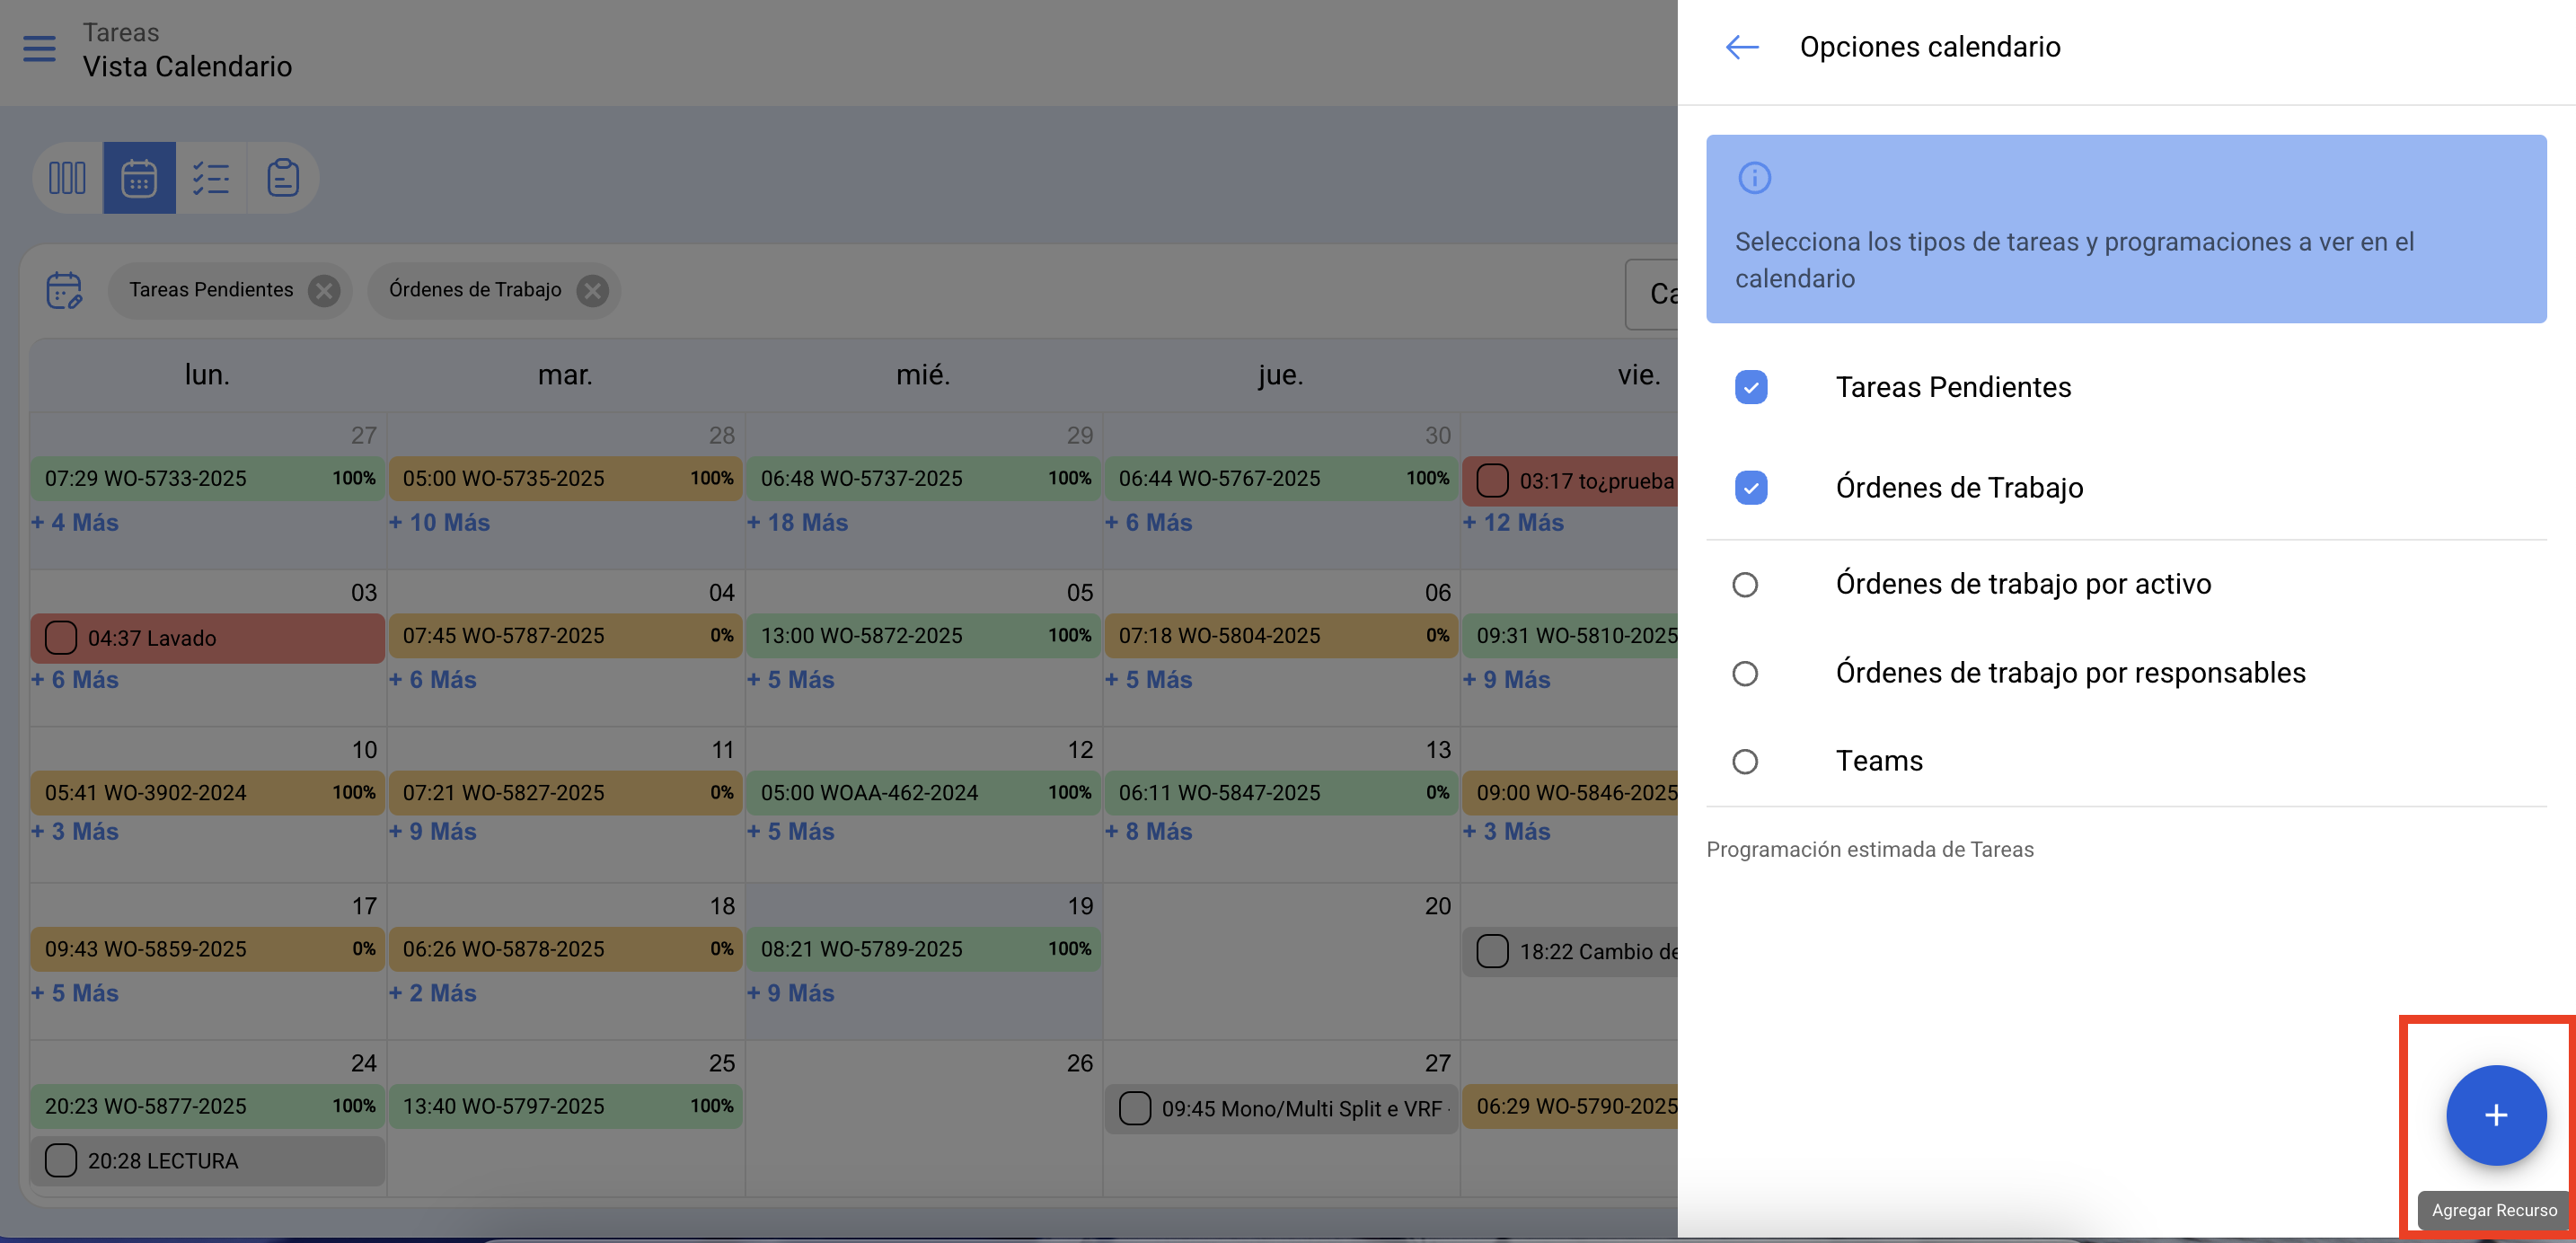Expand '+ 18 Más' on Wednesday 29

click(x=797, y=522)
